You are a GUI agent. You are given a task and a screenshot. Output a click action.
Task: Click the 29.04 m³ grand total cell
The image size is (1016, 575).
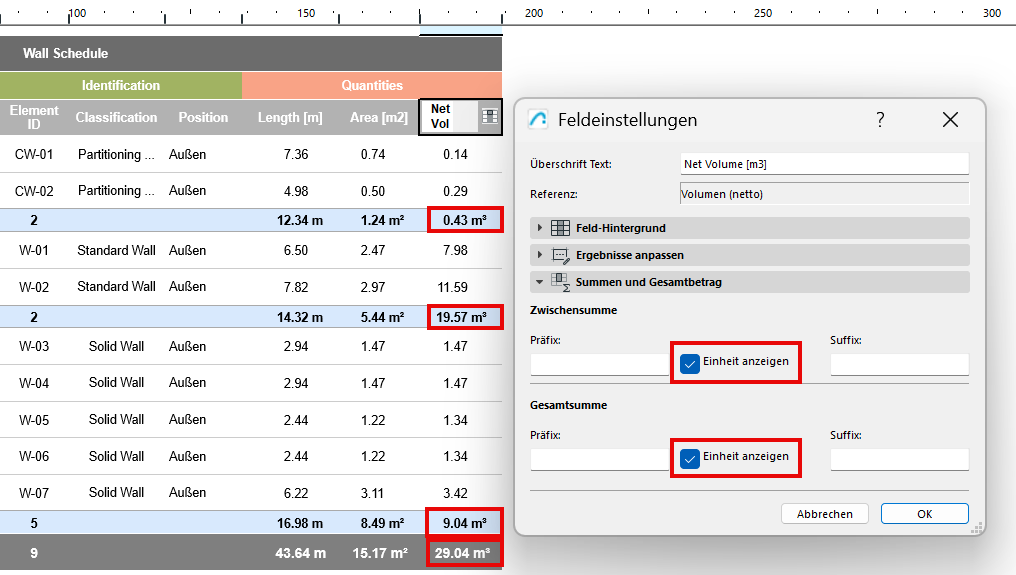pyautogui.click(x=464, y=553)
